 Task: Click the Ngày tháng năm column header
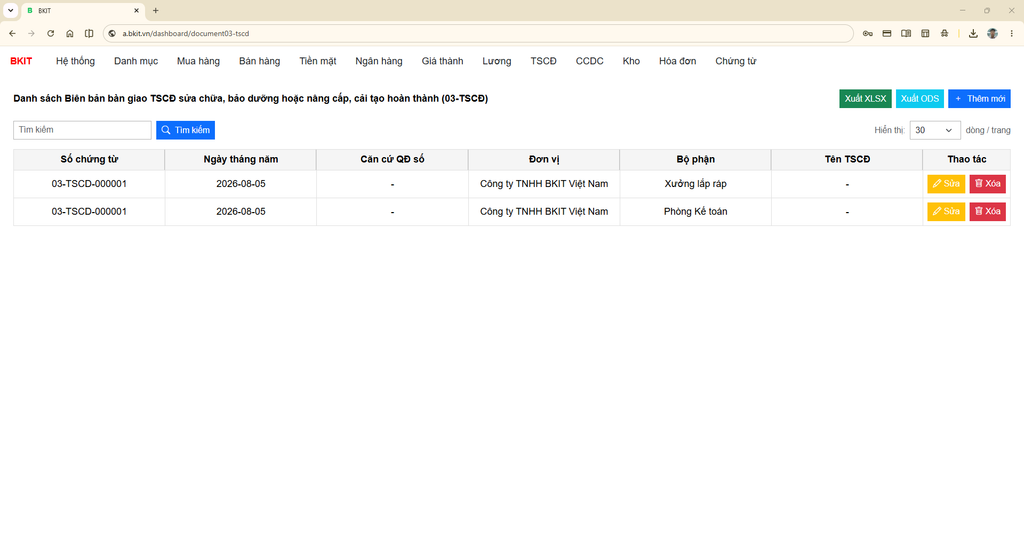point(240,159)
